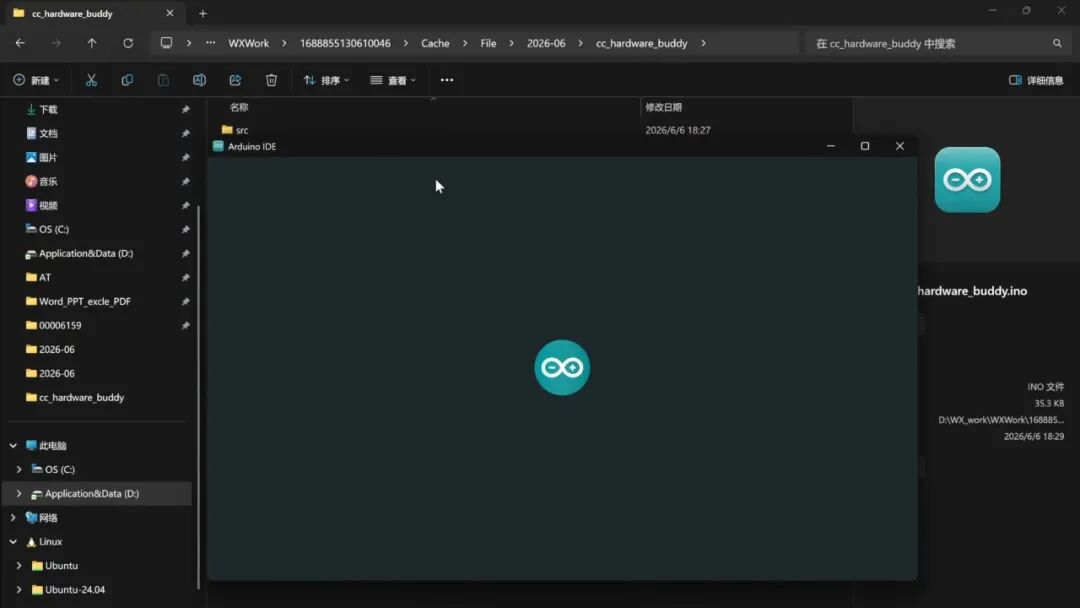
Task: Click pin icon beside 音乐
Action: click(185, 182)
